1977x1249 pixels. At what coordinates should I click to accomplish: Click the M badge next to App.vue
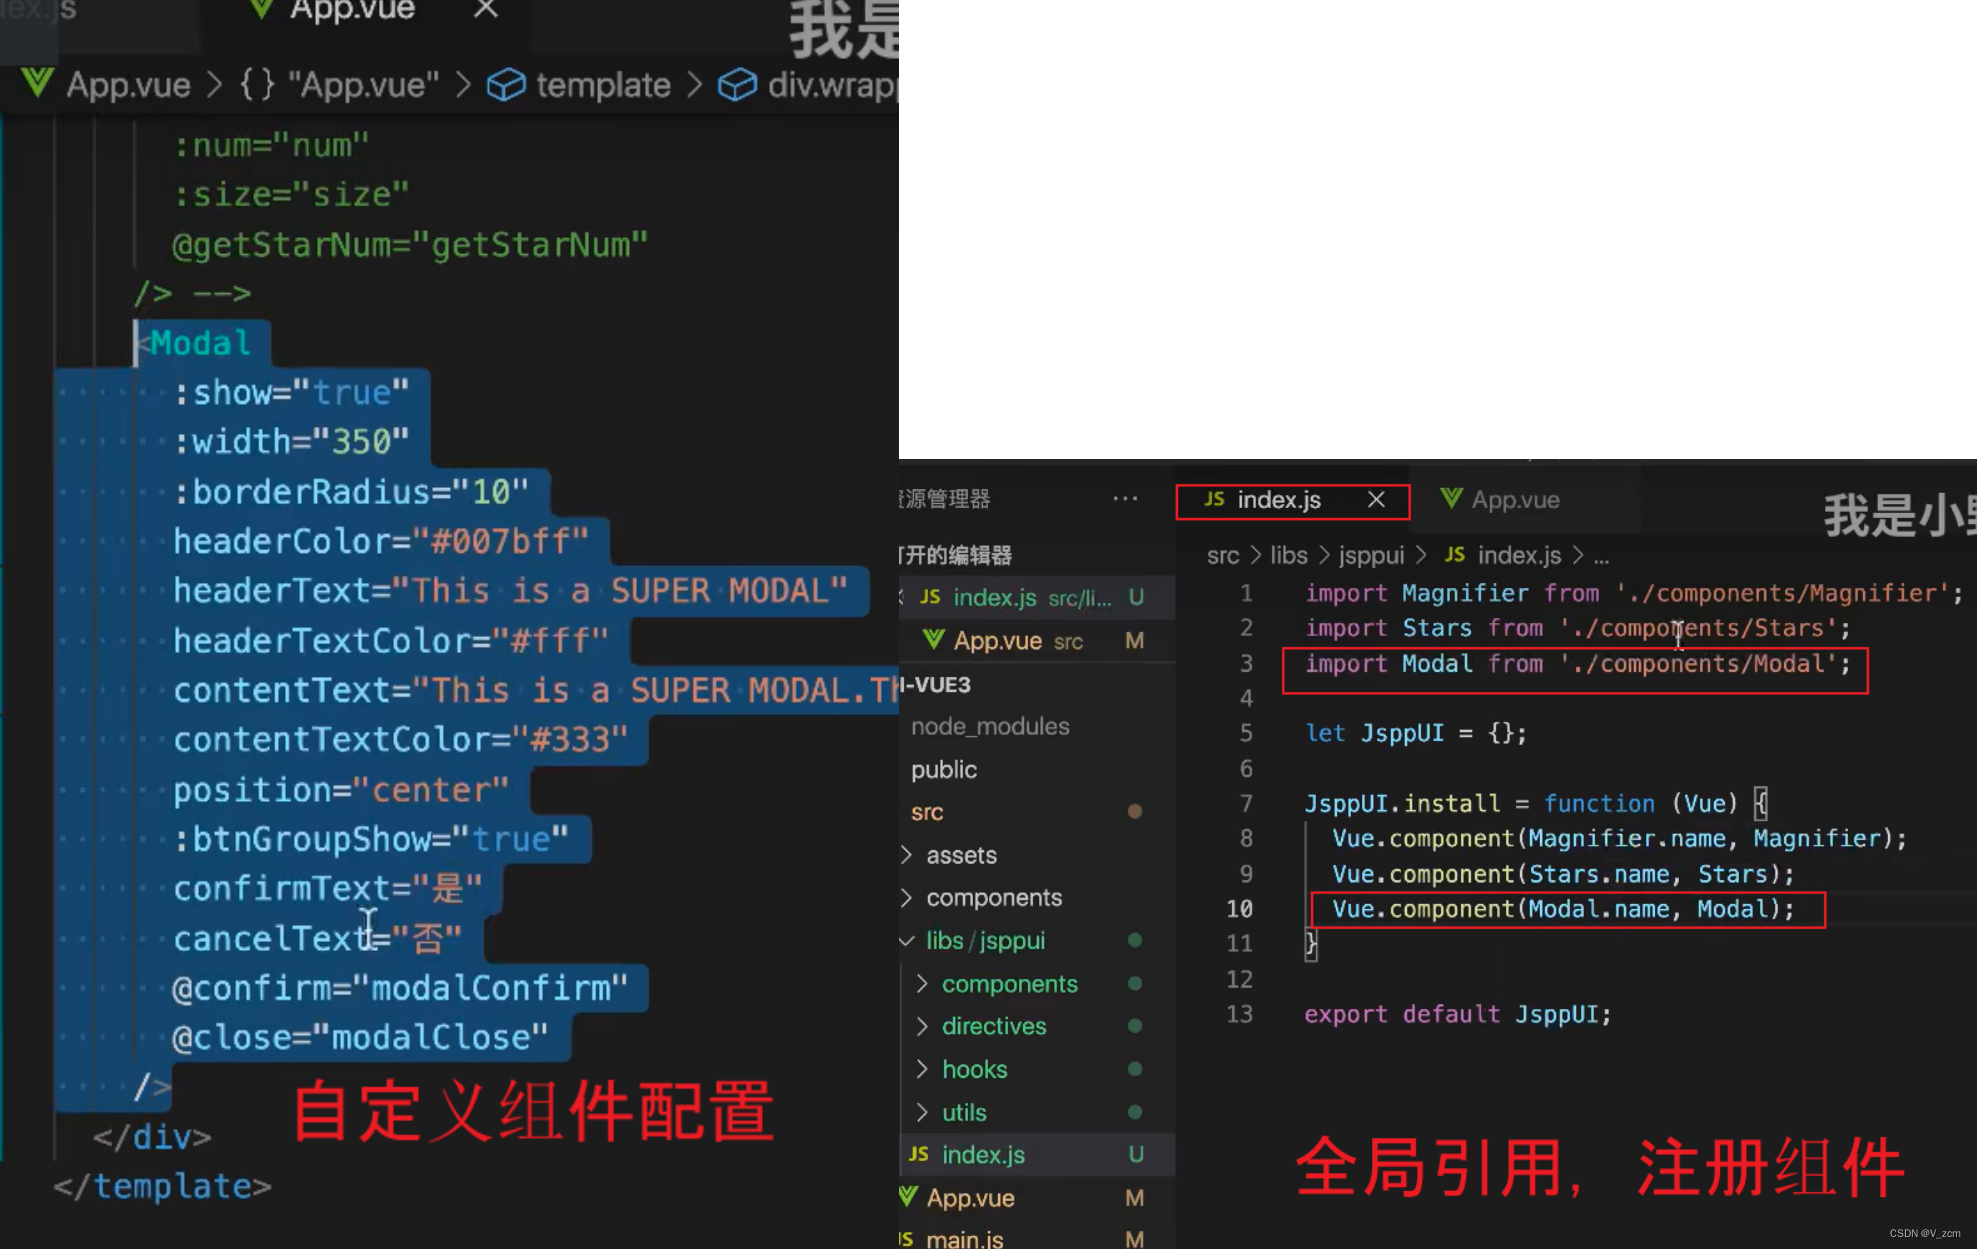tap(1135, 640)
